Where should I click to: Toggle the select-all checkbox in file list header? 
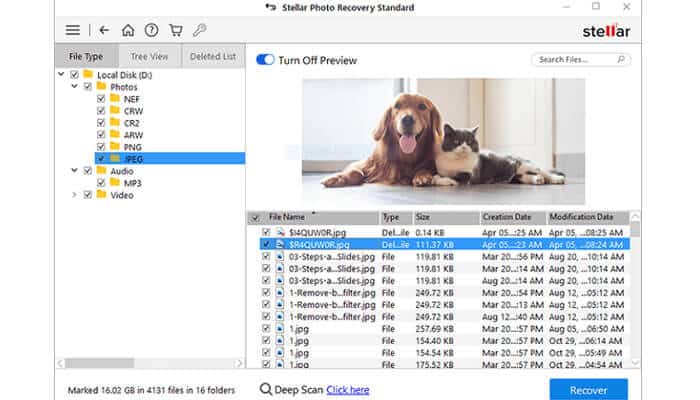[x=254, y=217]
